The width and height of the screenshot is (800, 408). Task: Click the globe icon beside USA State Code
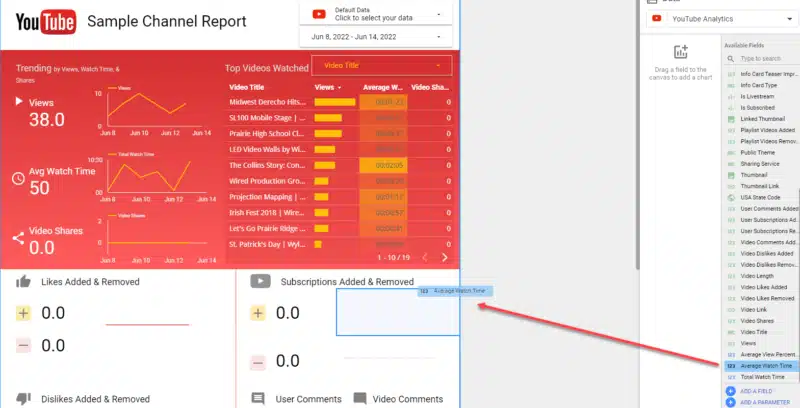(x=731, y=197)
